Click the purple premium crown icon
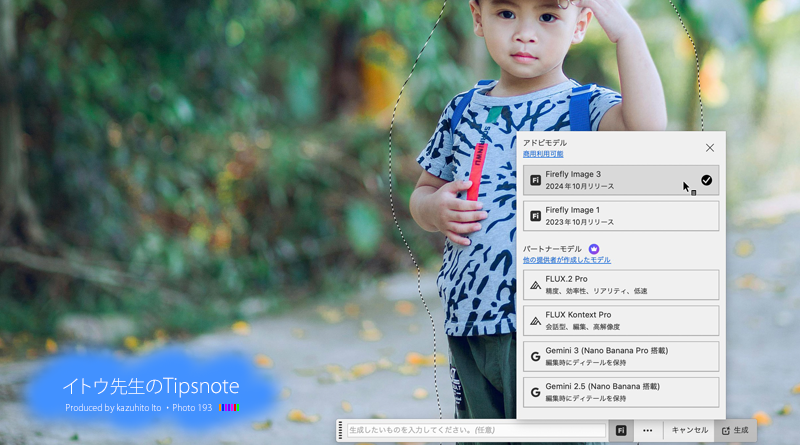This screenshot has width=800, height=445. point(594,248)
